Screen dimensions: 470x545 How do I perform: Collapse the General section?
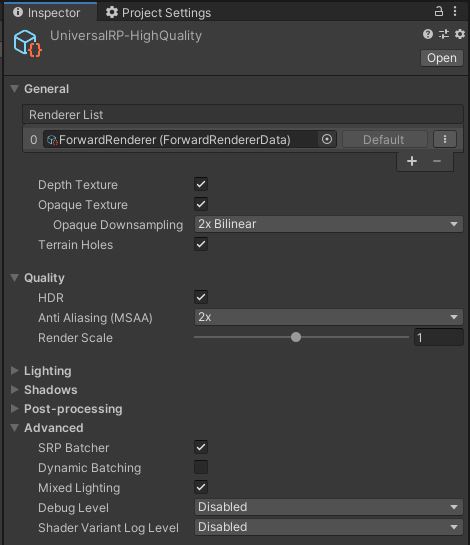point(14,89)
